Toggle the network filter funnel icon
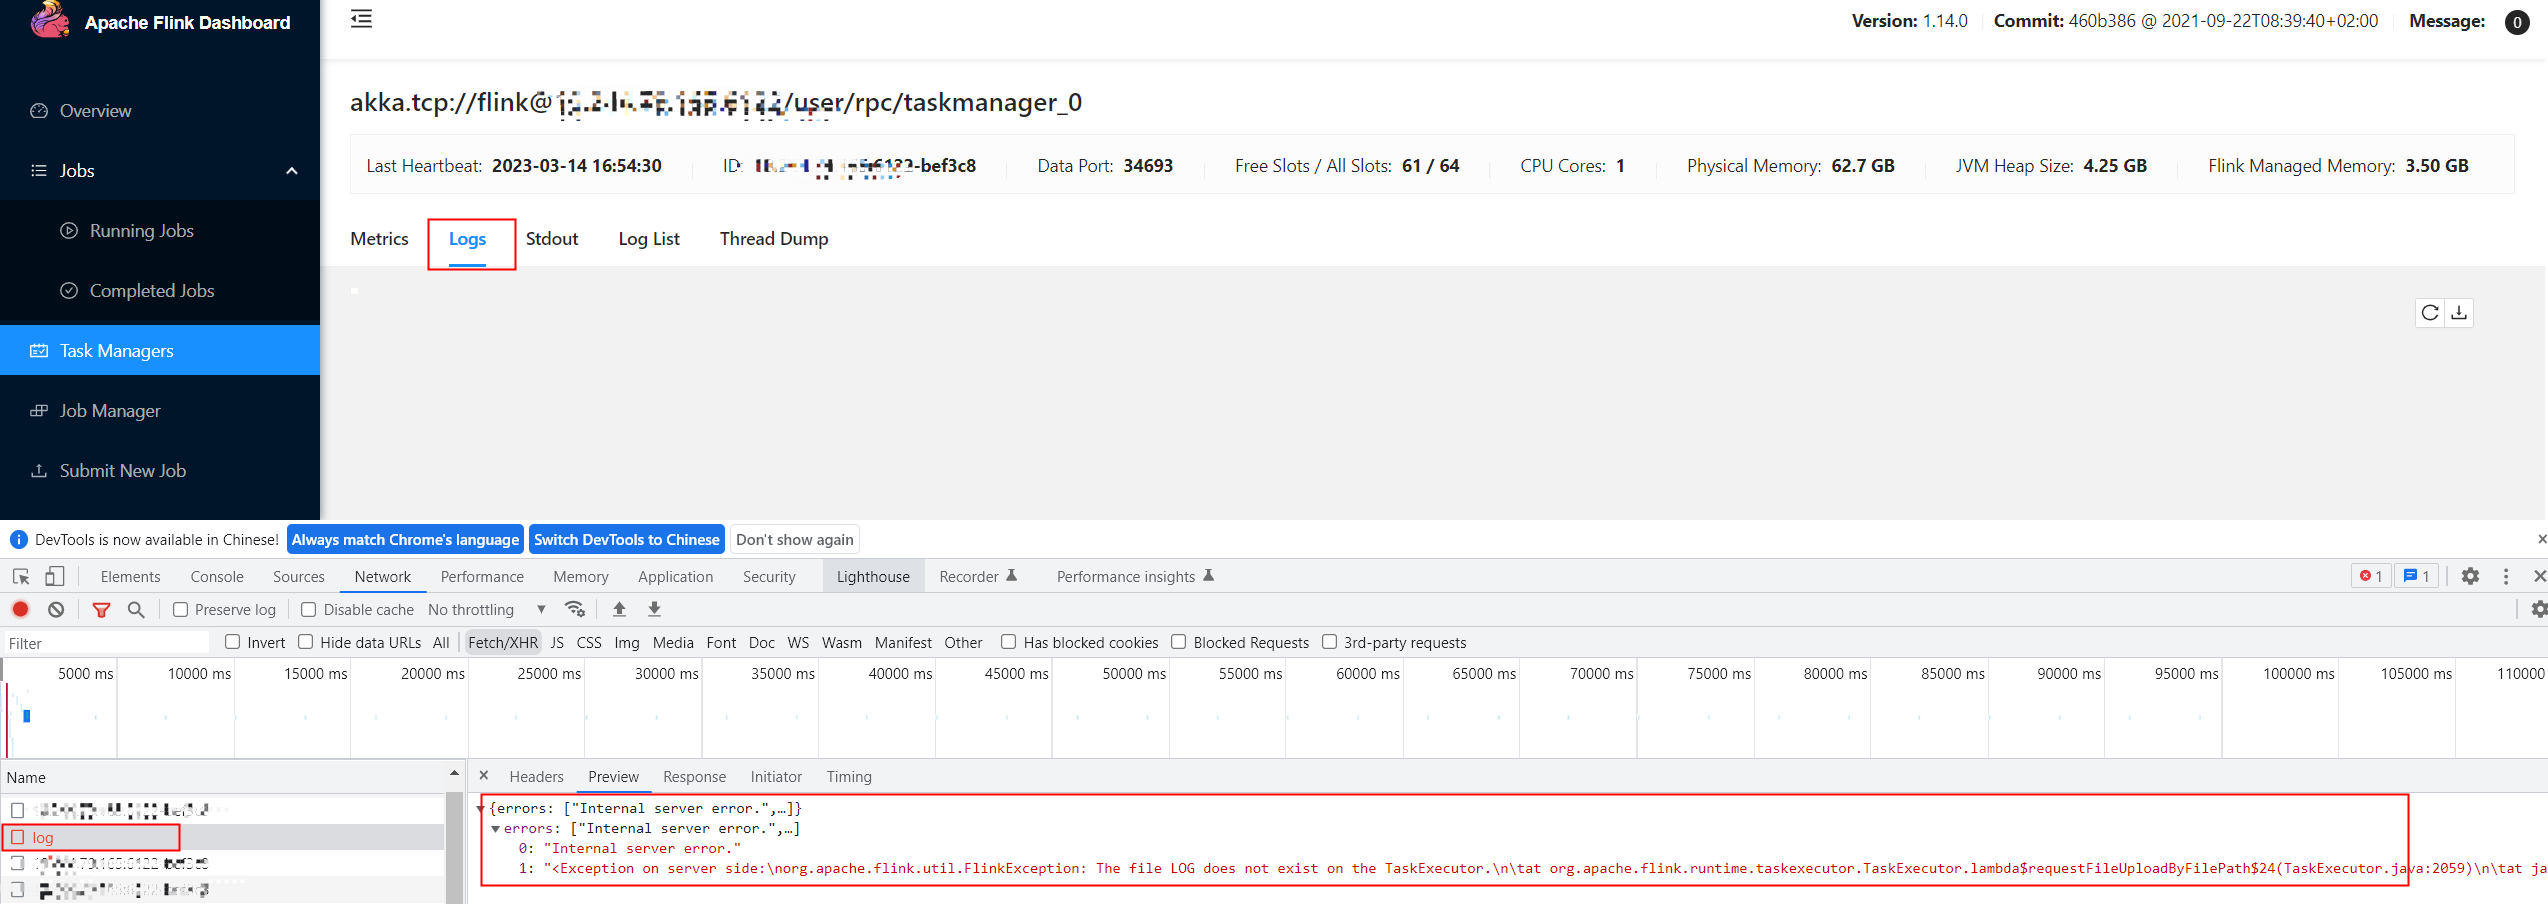Screen dimensions: 2548x904 [101, 609]
